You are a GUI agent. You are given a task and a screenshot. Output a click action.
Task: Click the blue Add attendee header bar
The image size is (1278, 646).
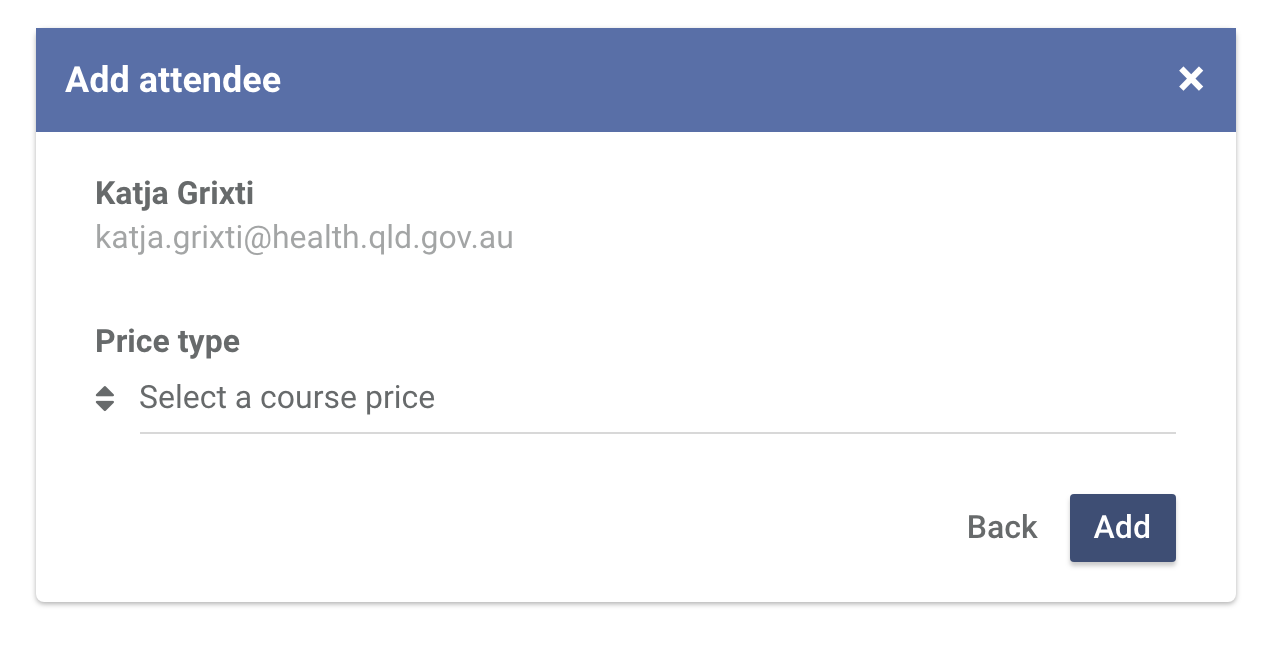pos(636,79)
